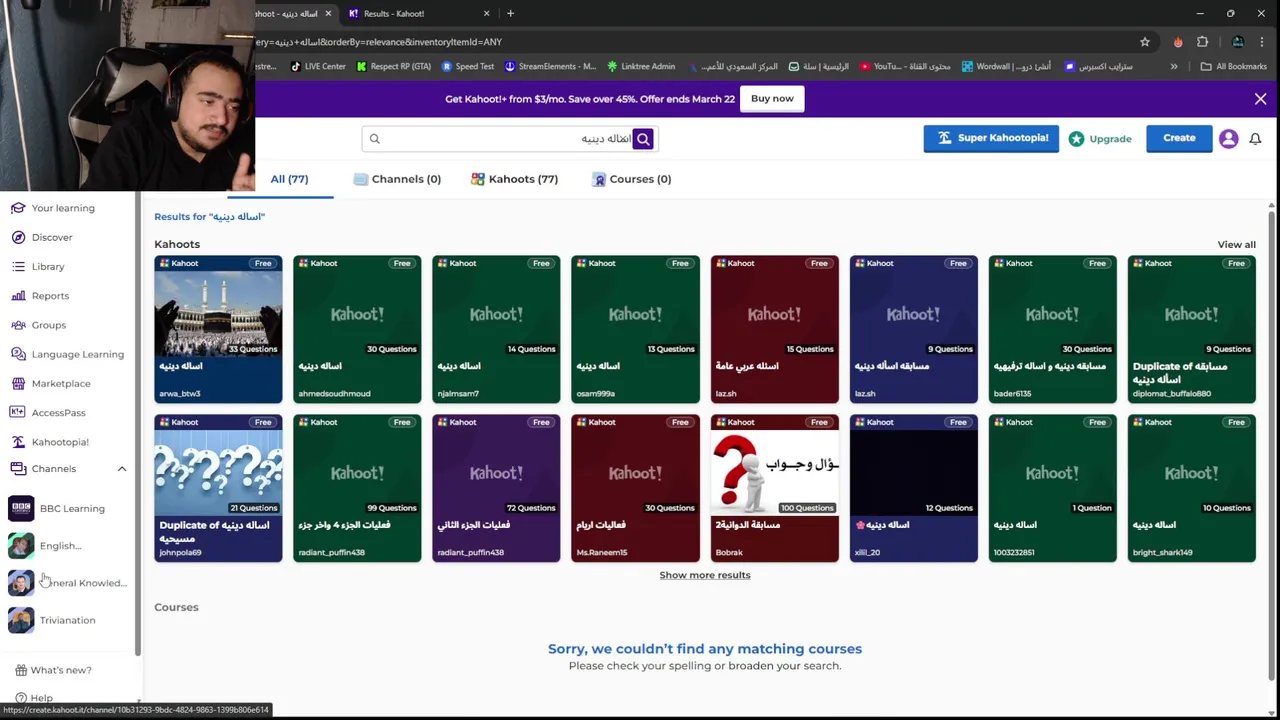Open the Trivianation channel
The width and height of the screenshot is (1280, 720).
point(52,620)
